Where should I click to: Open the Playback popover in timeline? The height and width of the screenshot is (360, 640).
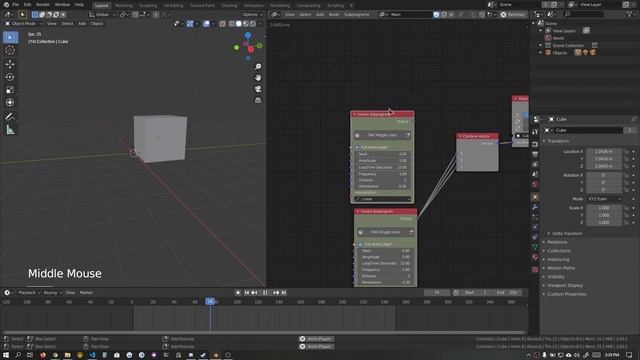coord(29,293)
